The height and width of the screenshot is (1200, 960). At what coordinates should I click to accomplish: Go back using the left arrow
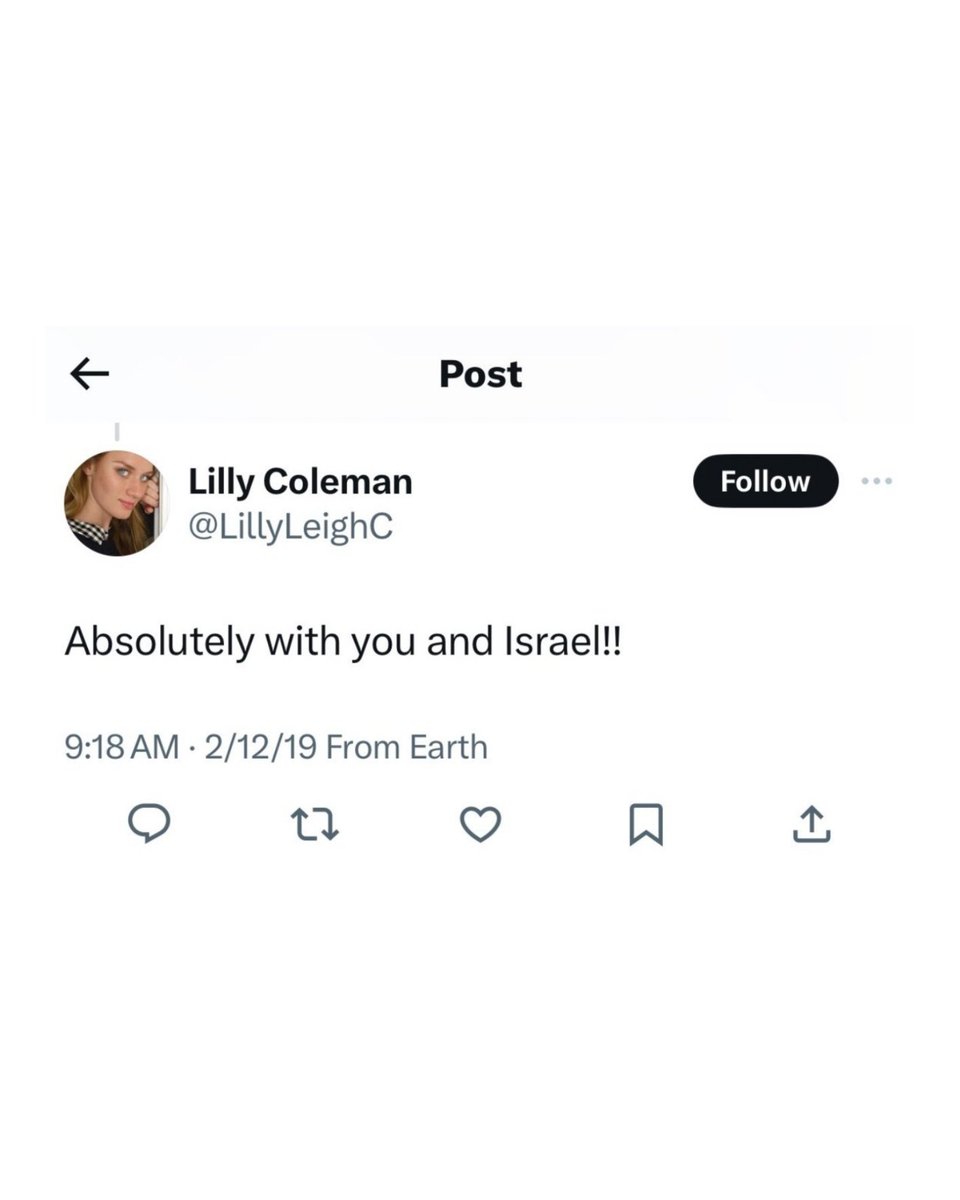(x=89, y=374)
